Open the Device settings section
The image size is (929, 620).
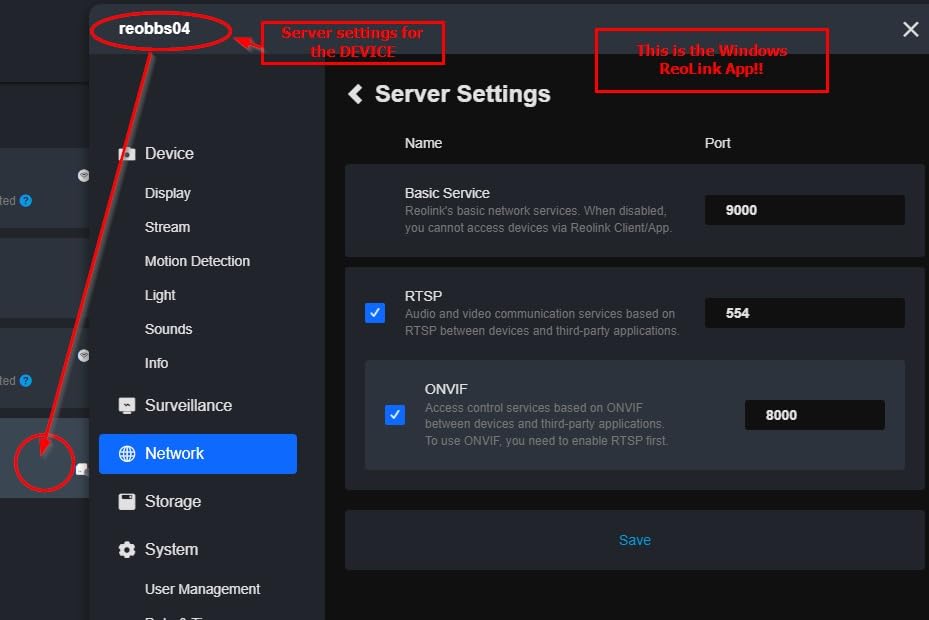coord(169,154)
